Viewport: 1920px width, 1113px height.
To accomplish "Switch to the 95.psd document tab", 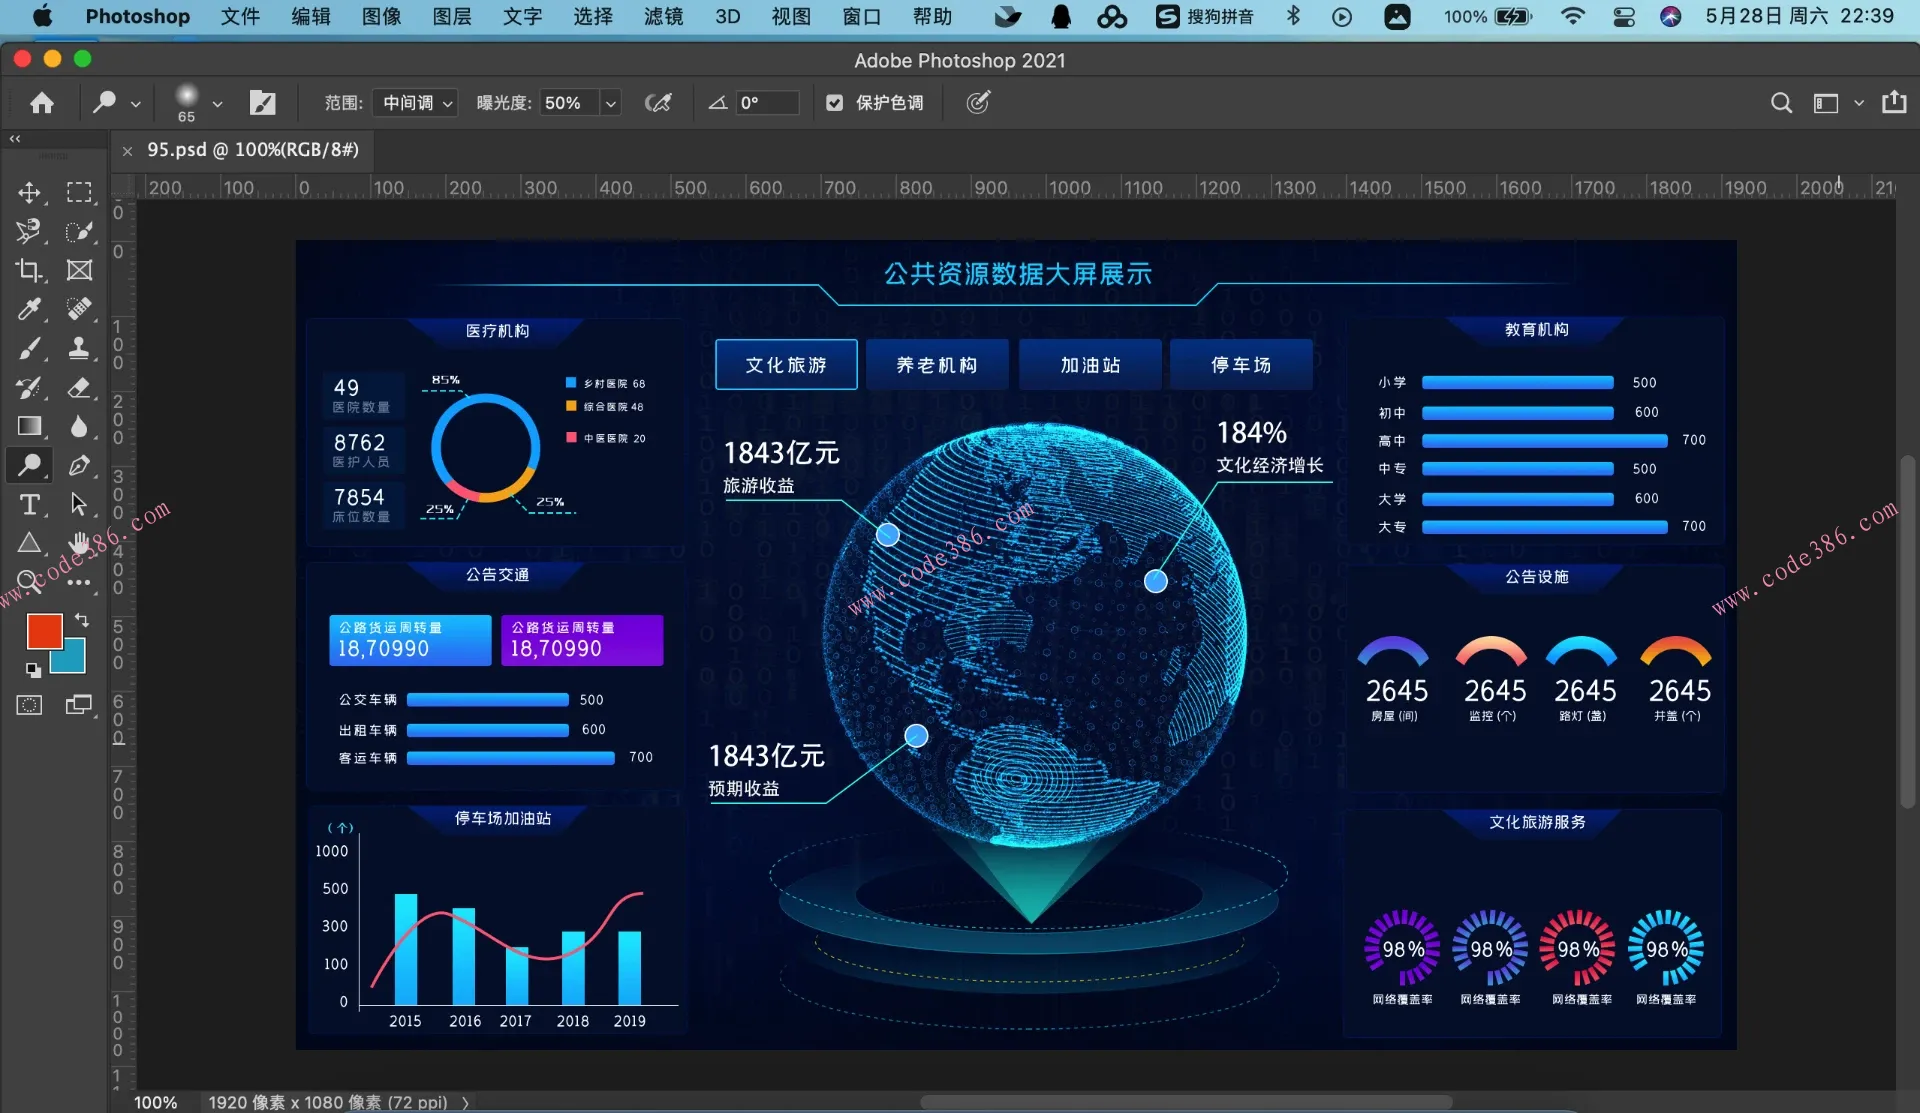I will coord(252,150).
